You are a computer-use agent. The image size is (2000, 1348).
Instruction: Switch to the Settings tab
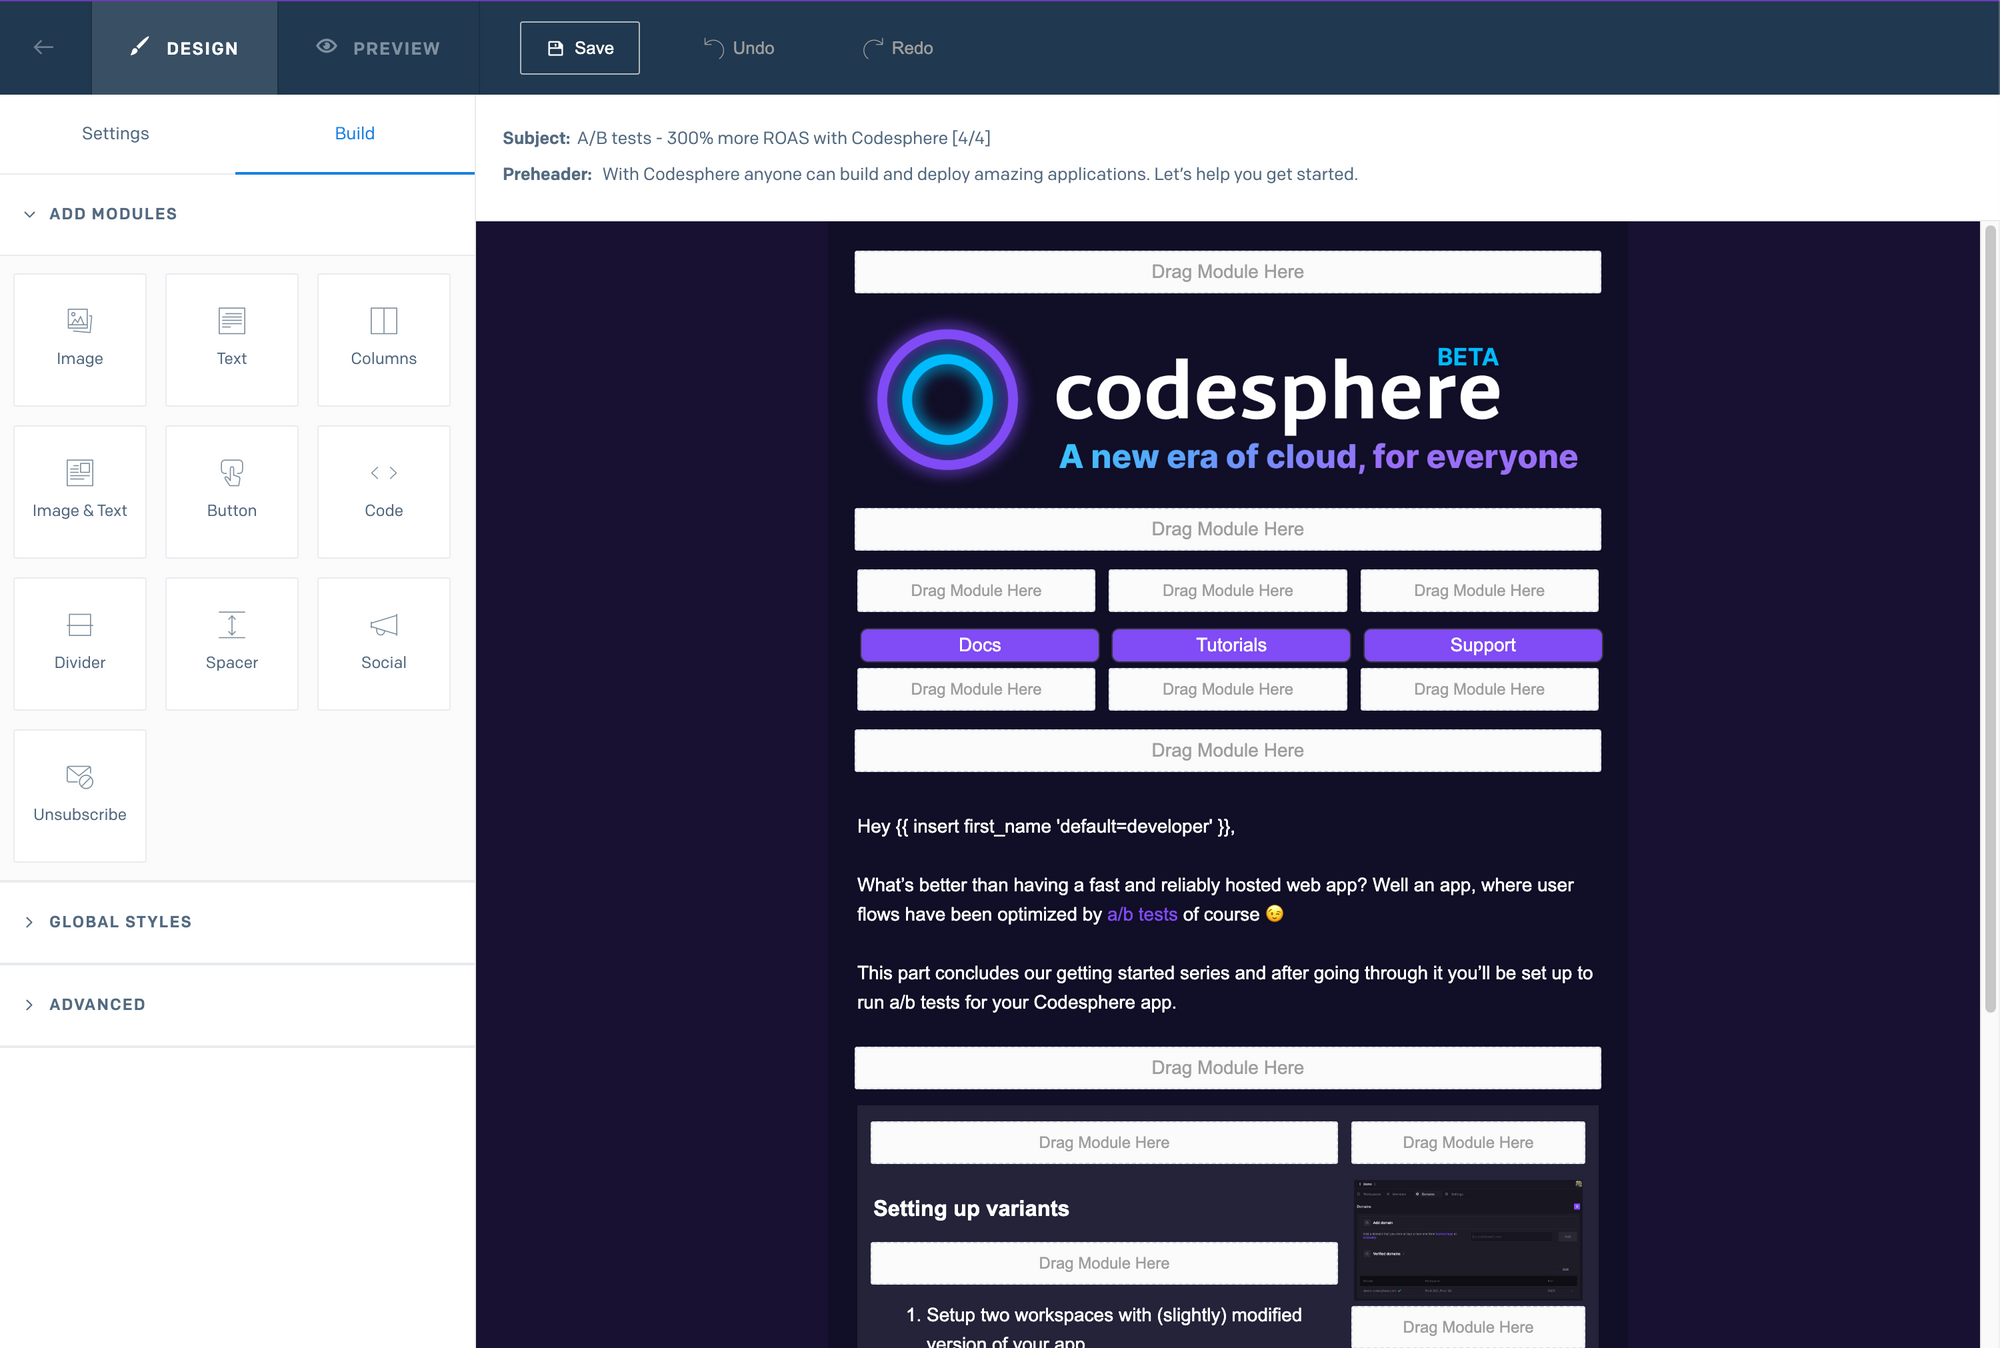115,134
